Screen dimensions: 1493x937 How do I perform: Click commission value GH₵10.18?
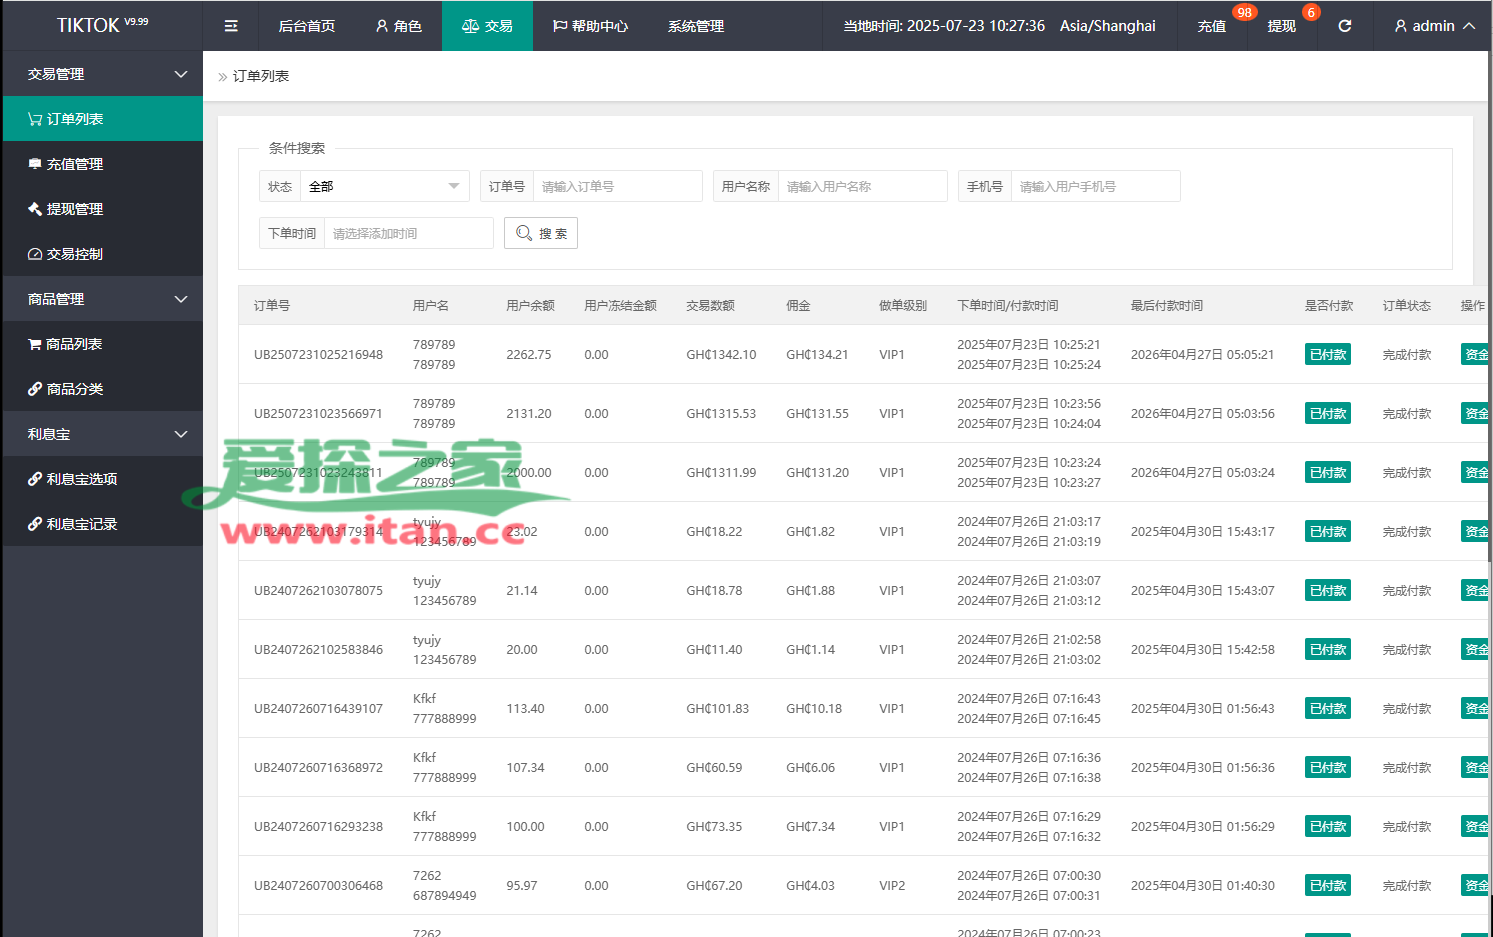(814, 708)
